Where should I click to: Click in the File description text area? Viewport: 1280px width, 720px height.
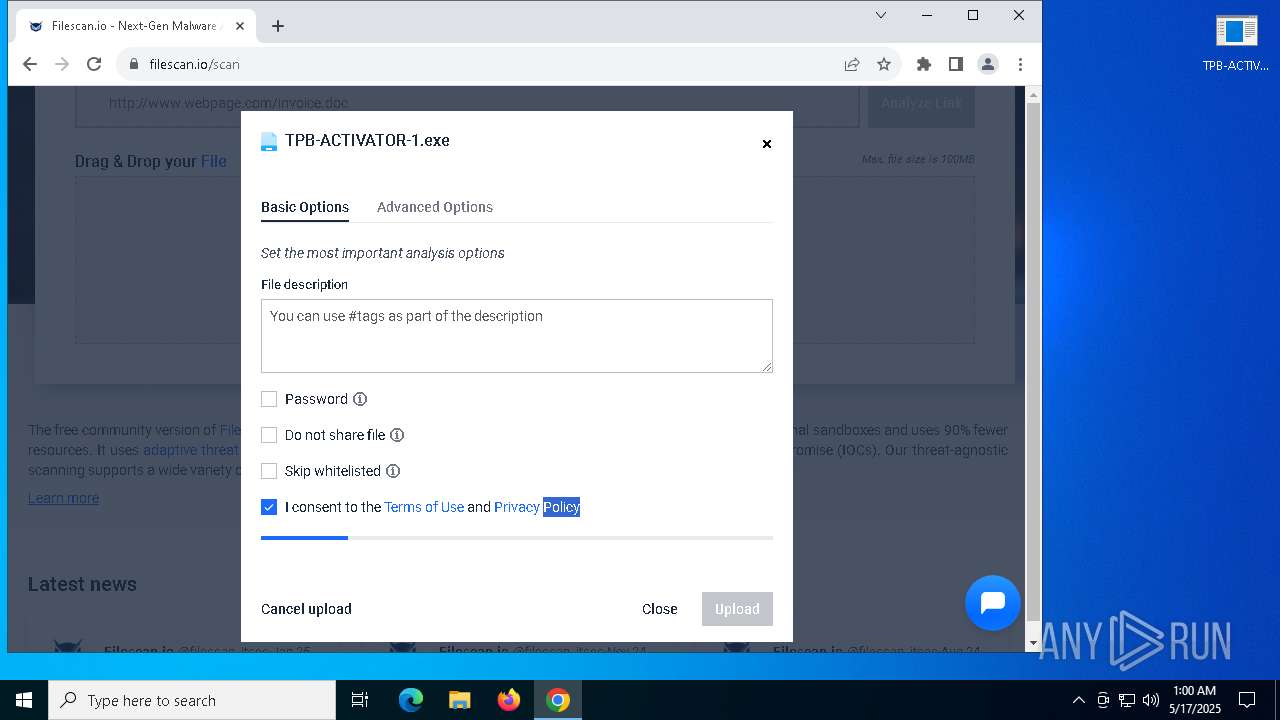pyautogui.click(x=517, y=336)
